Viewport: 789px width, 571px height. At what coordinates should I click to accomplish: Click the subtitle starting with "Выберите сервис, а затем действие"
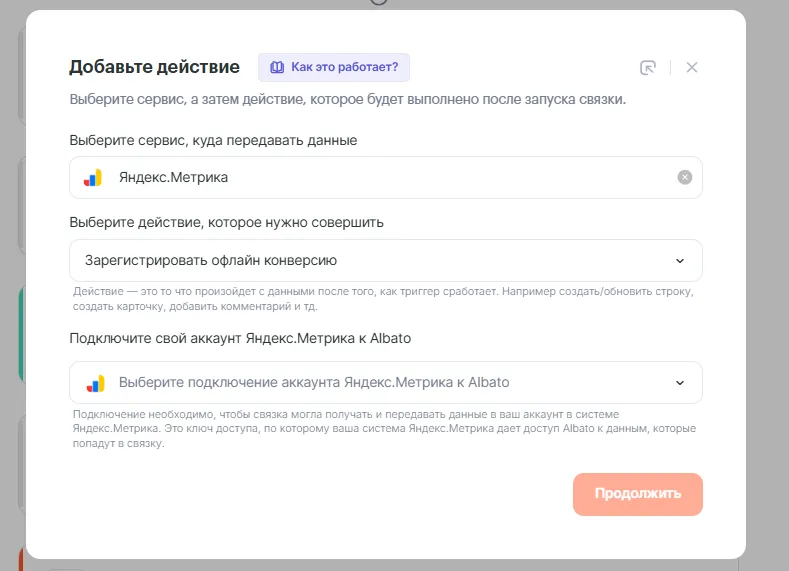pyautogui.click(x=347, y=100)
